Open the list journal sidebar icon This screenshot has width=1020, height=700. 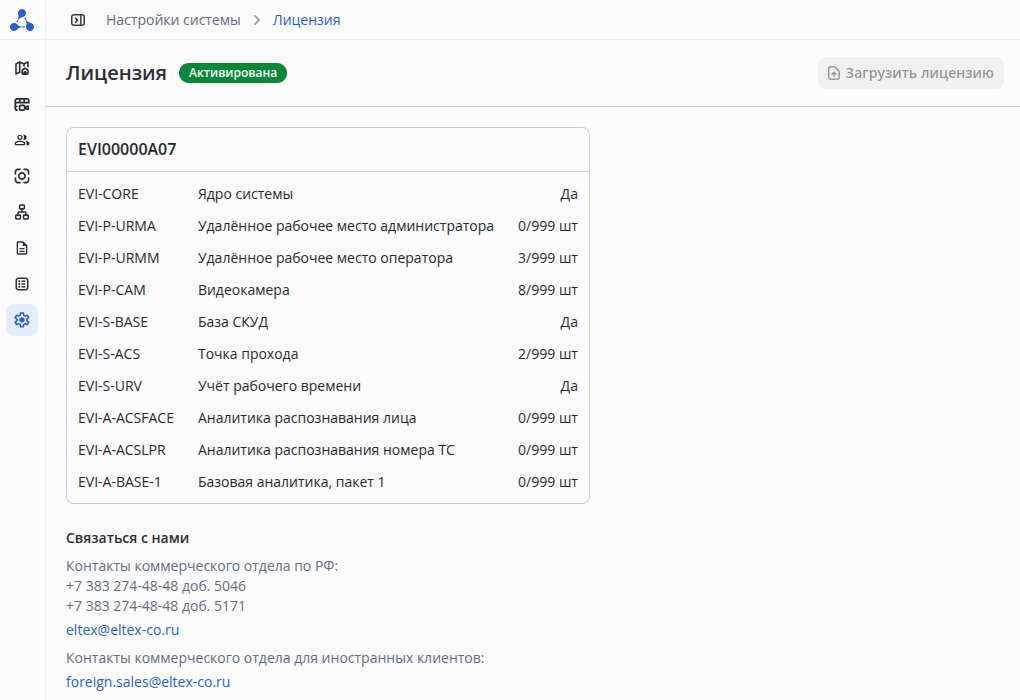tap(22, 284)
